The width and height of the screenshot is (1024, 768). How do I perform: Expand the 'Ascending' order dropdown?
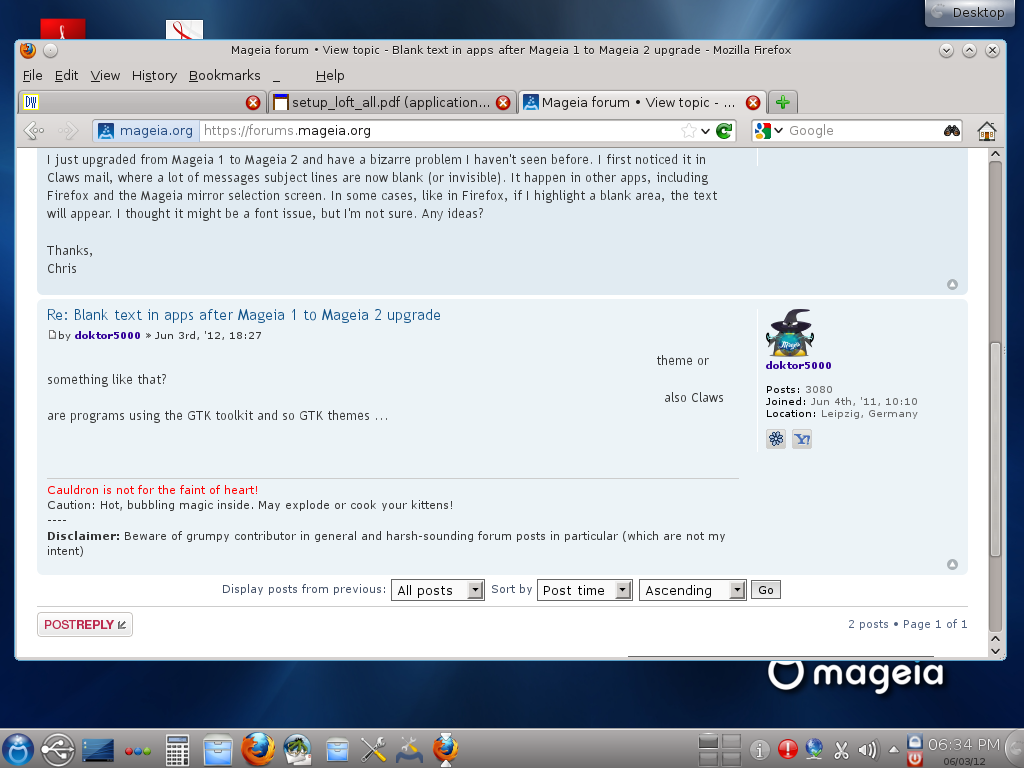coord(692,590)
